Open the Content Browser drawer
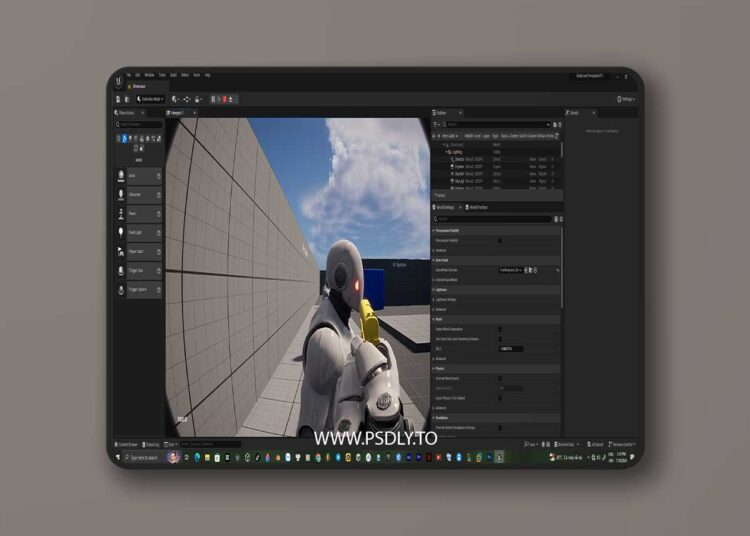Image resolution: width=750 pixels, height=536 pixels. click(x=126, y=444)
